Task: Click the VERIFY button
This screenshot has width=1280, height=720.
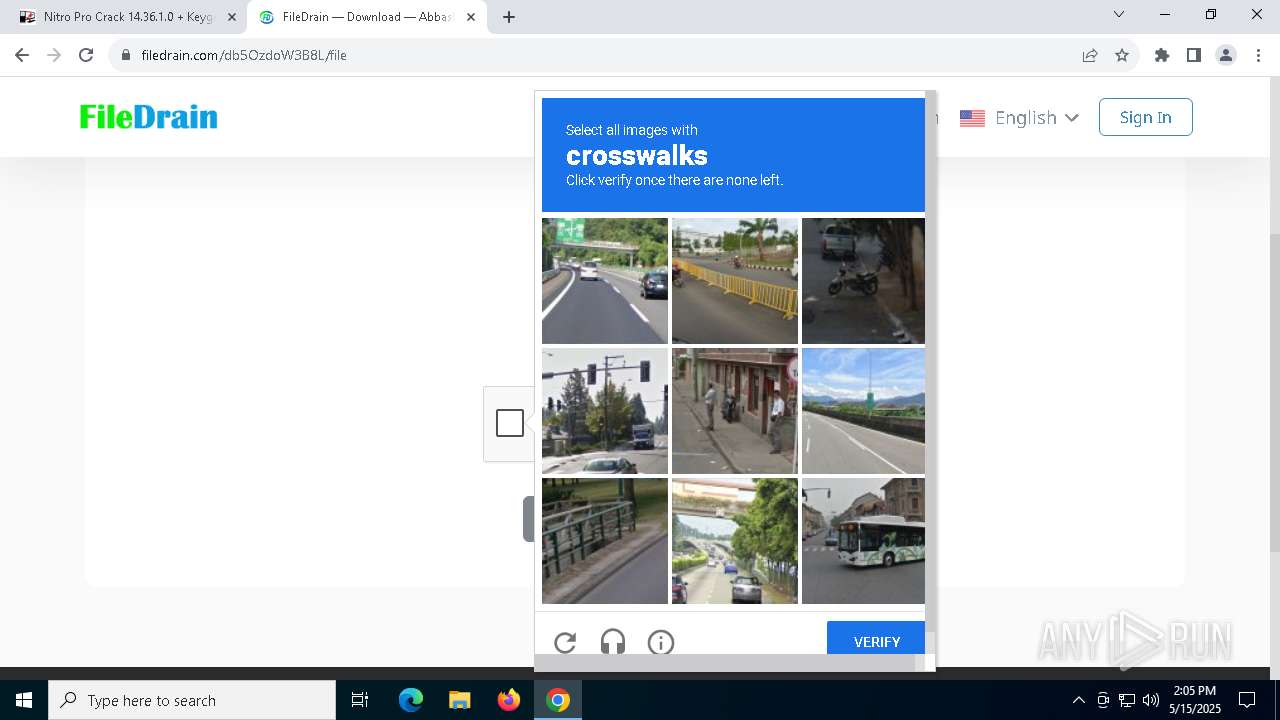Action: [876, 638]
